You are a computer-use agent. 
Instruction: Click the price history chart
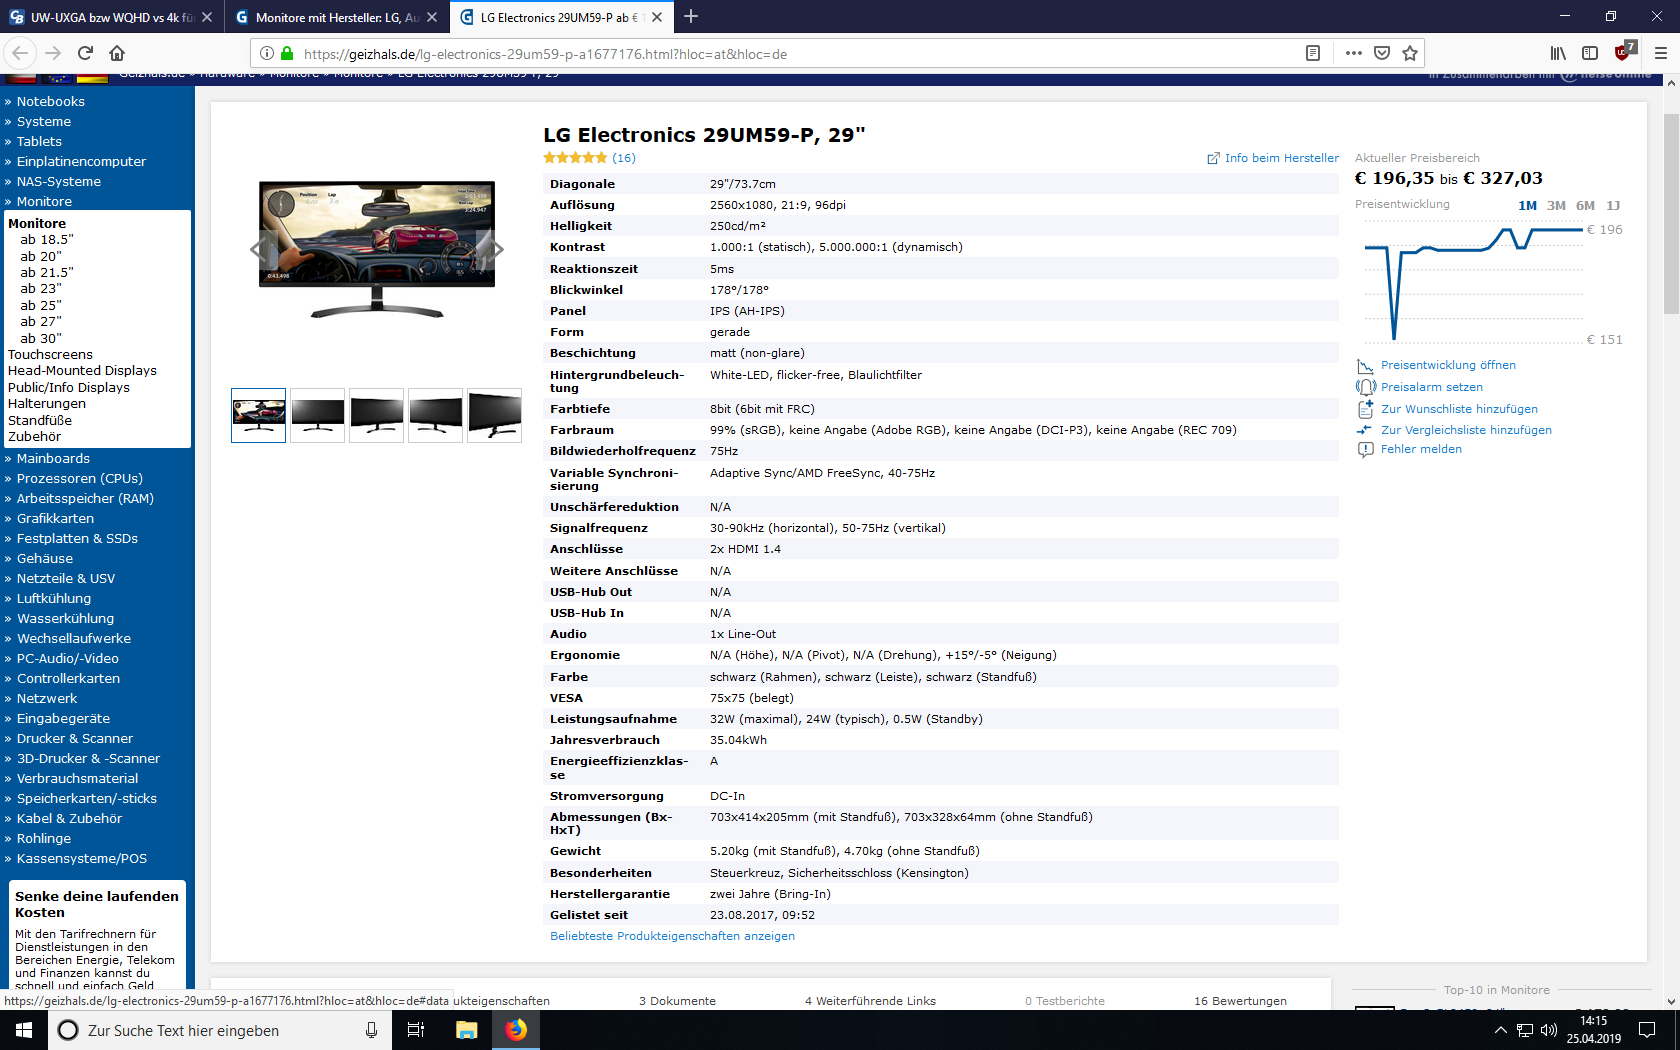1475,282
